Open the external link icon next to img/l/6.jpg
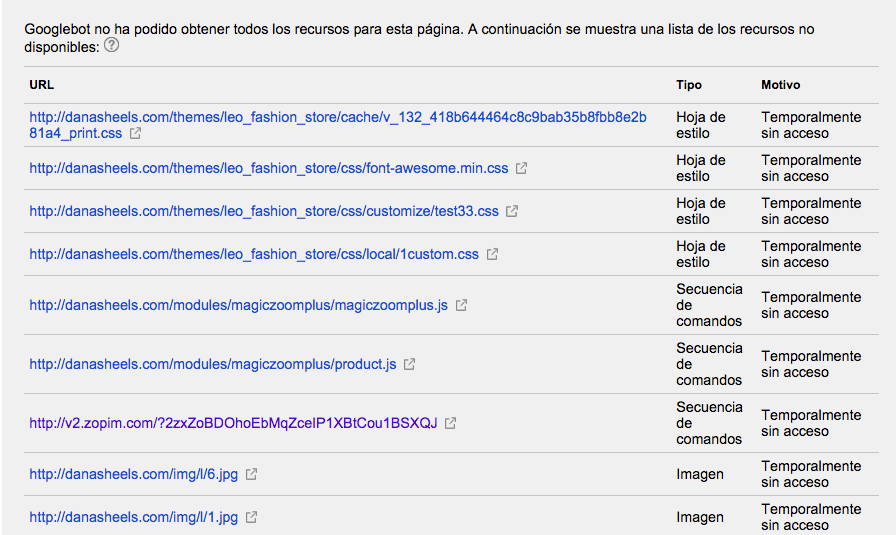This screenshot has width=896, height=535. (251, 474)
